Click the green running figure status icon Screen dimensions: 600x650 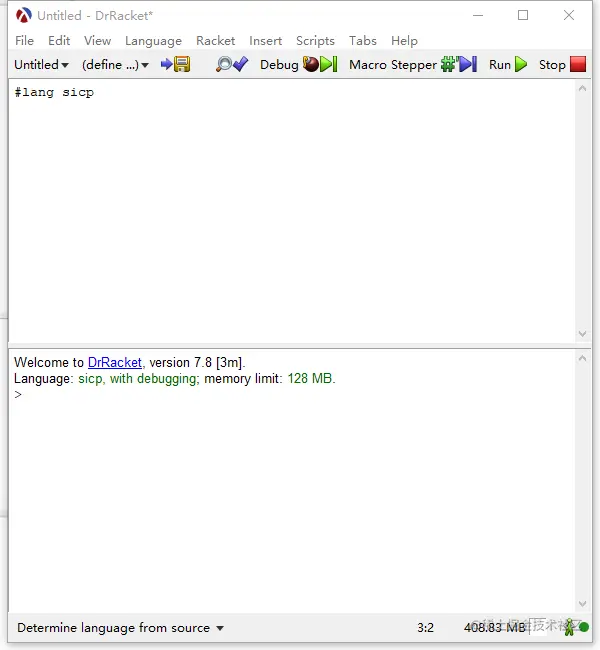[570, 627]
